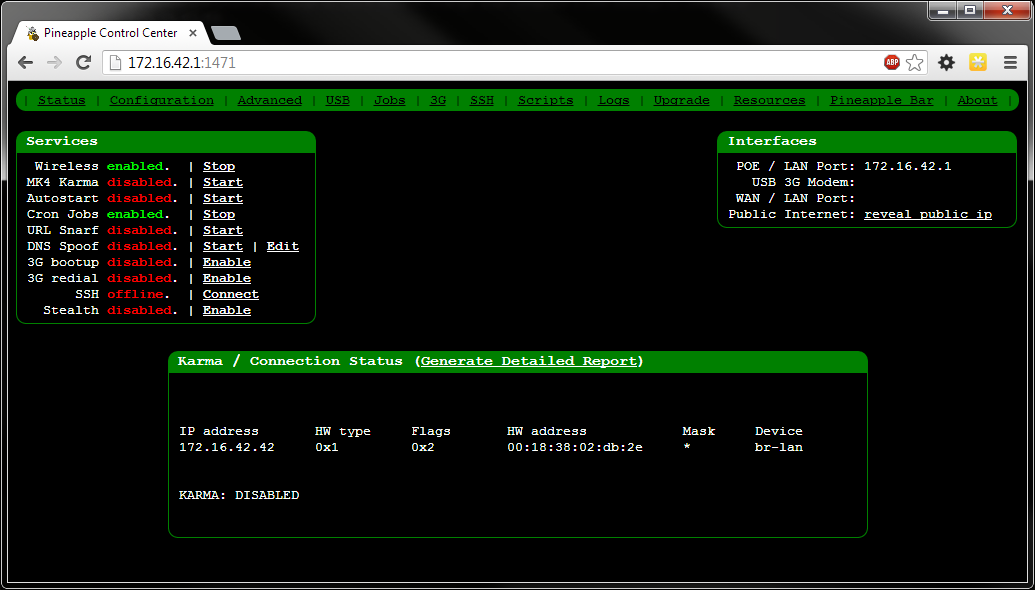1035x590 pixels.
Task: Open the Pineapple Bar page
Action: (882, 100)
